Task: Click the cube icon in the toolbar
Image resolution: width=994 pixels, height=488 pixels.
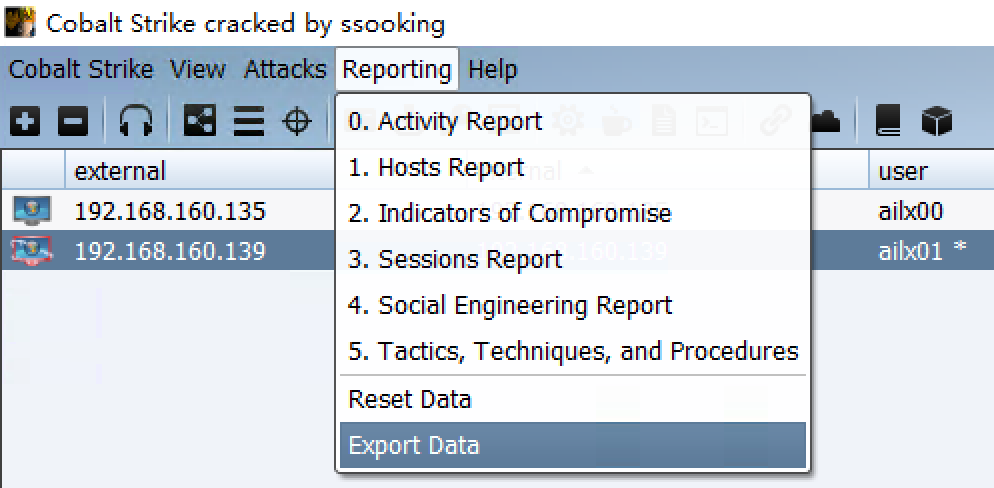Action: click(x=936, y=122)
